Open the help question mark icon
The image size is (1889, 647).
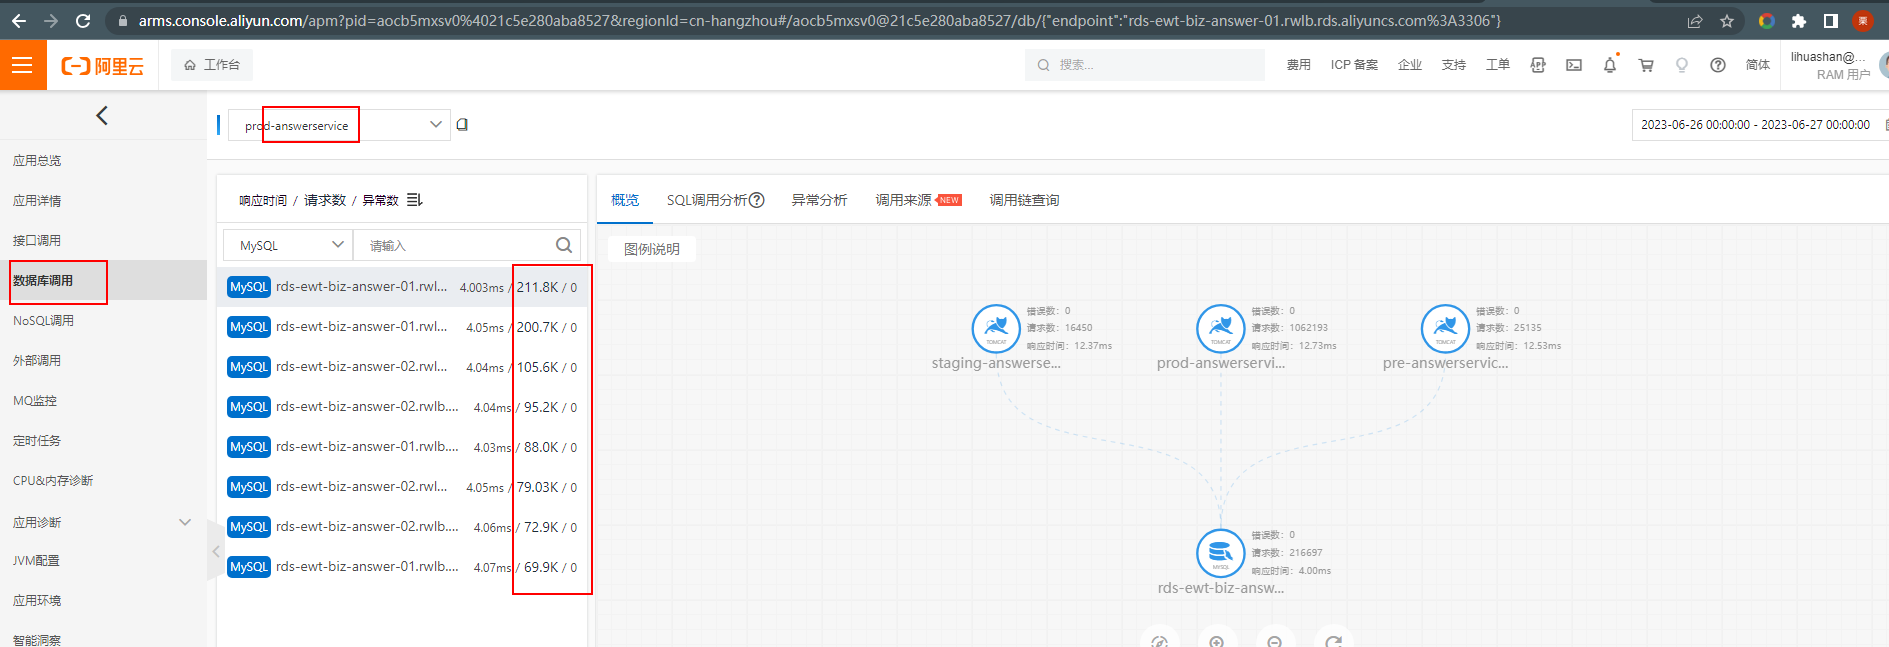(1718, 65)
